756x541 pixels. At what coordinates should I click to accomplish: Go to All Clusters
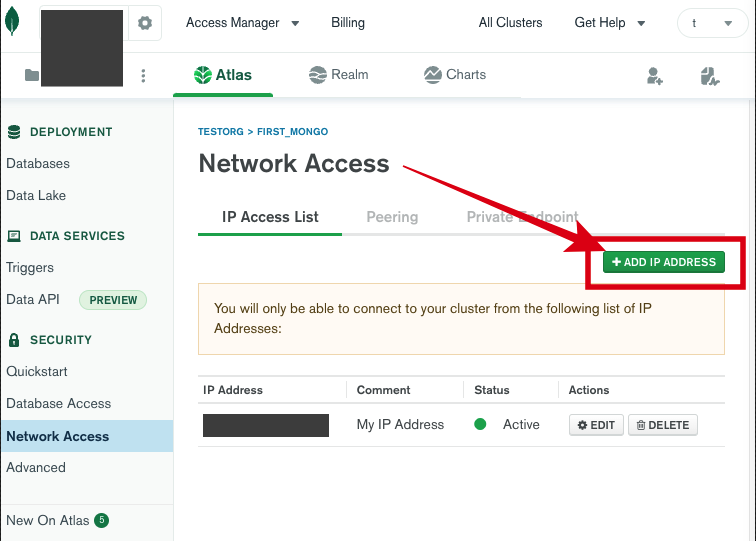(x=510, y=23)
